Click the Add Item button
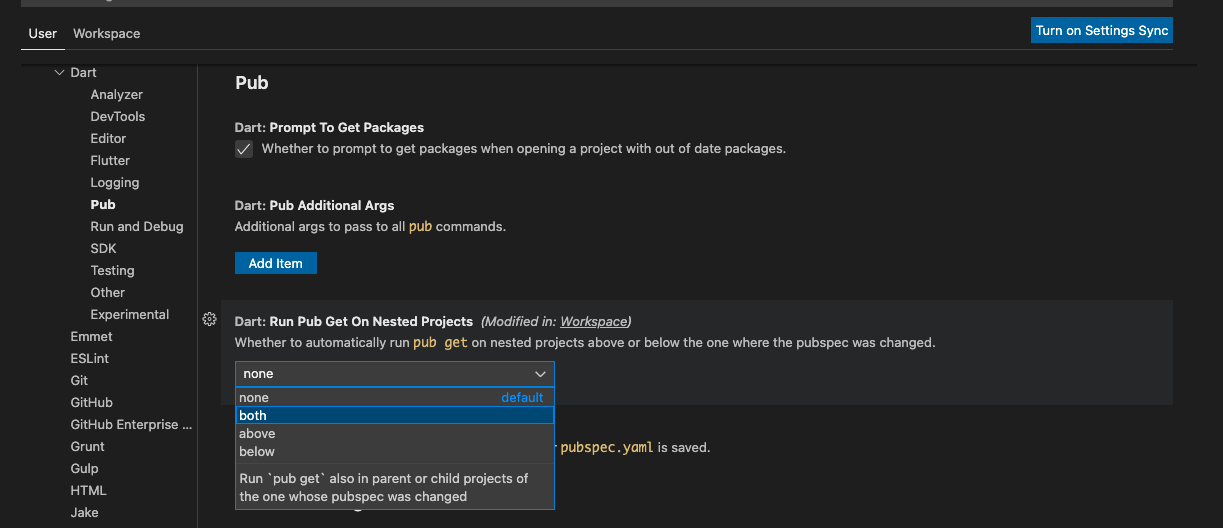The image size is (1223, 528). tap(275, 263)
